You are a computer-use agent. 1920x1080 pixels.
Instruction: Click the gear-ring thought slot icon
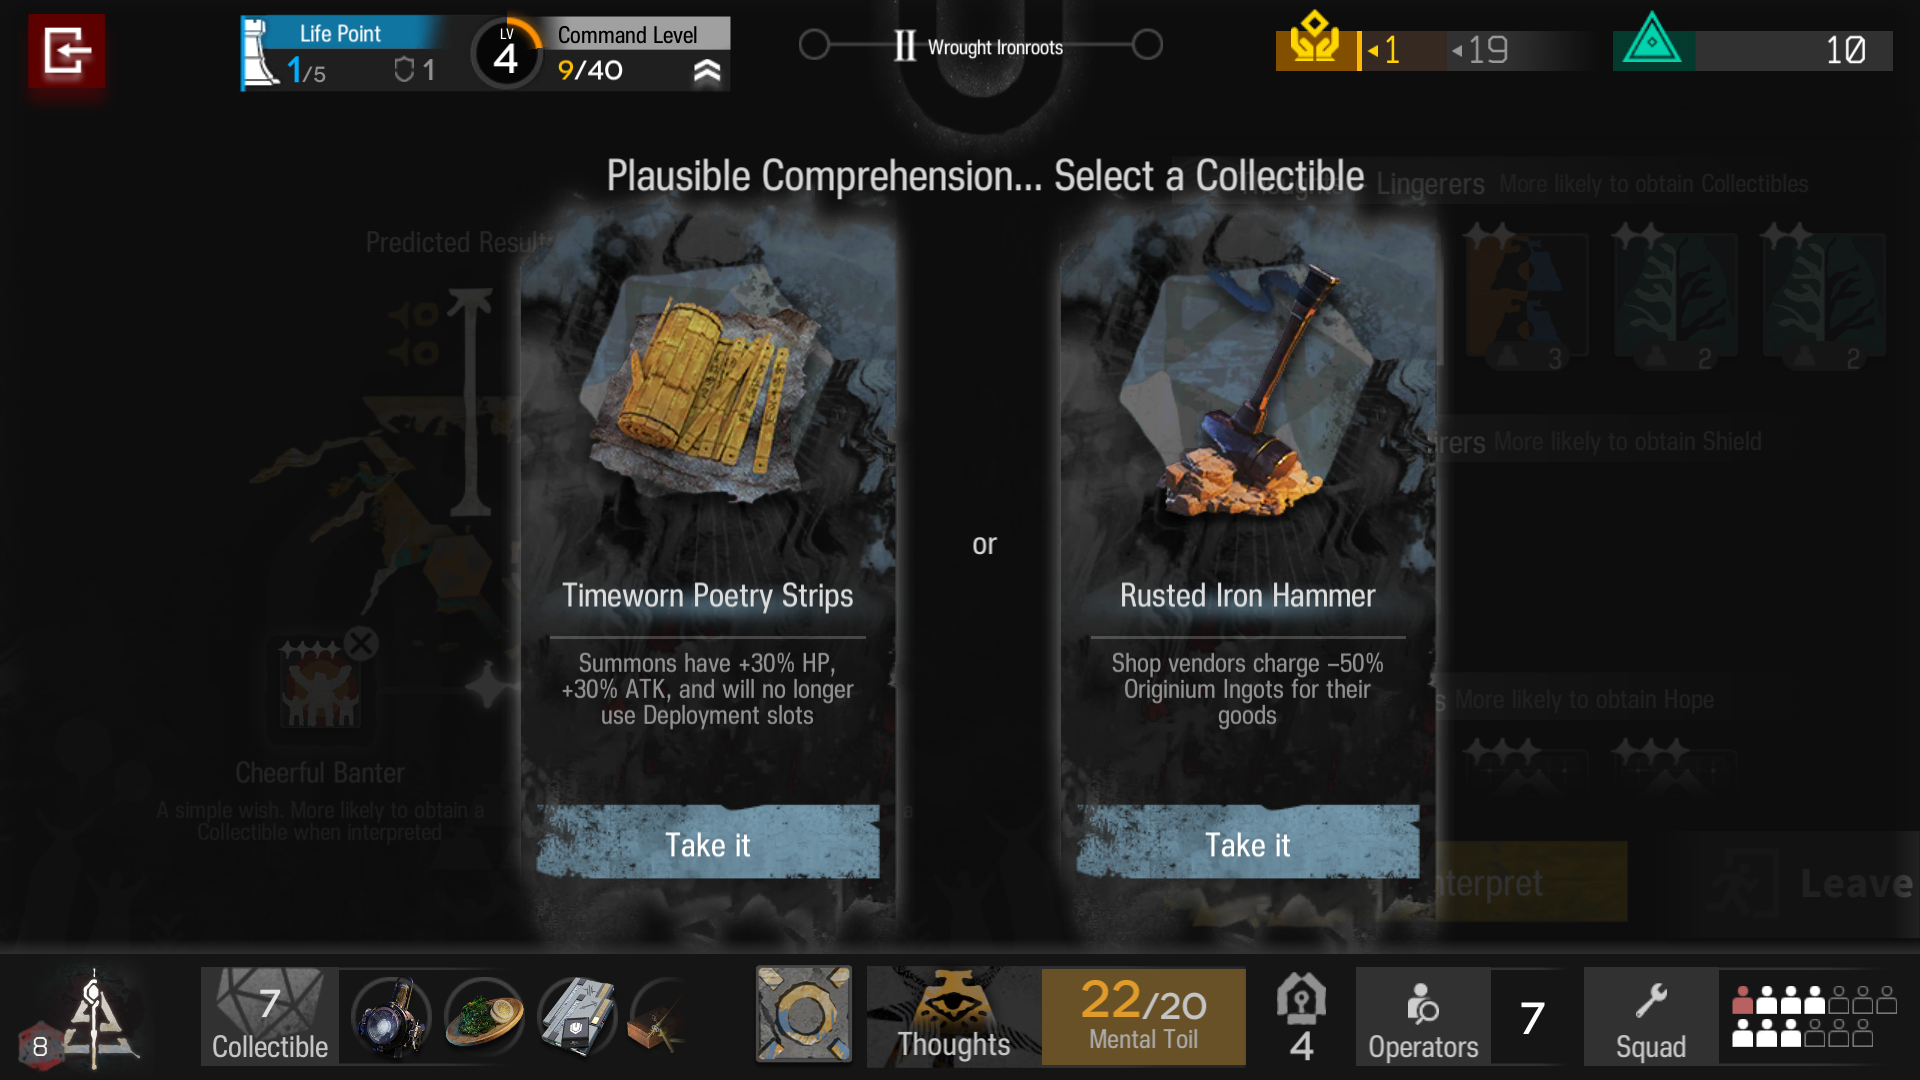[804, 1014]
